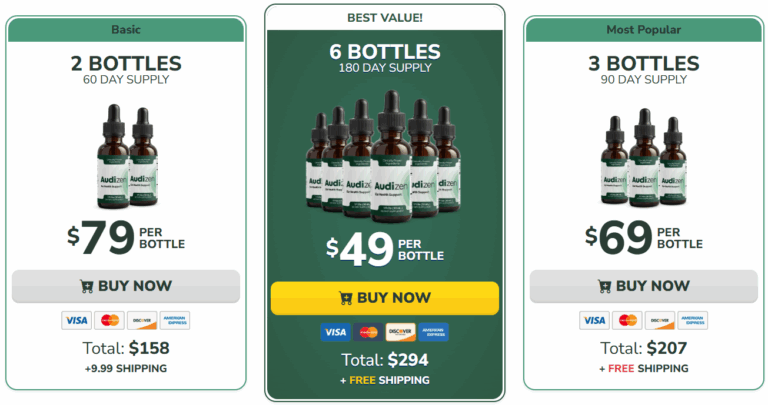Click the Best Value header label
Screen dimensions: 768x405
click(385, 18)
